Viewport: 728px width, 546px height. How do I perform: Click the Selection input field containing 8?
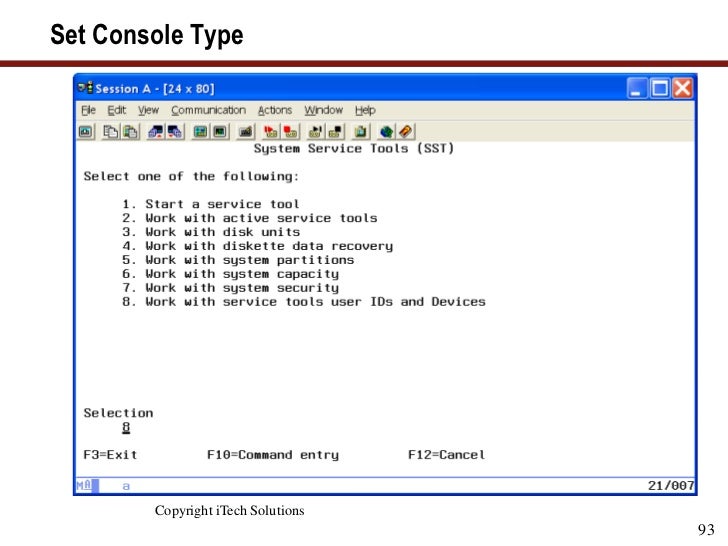click(x=126, y=427)
